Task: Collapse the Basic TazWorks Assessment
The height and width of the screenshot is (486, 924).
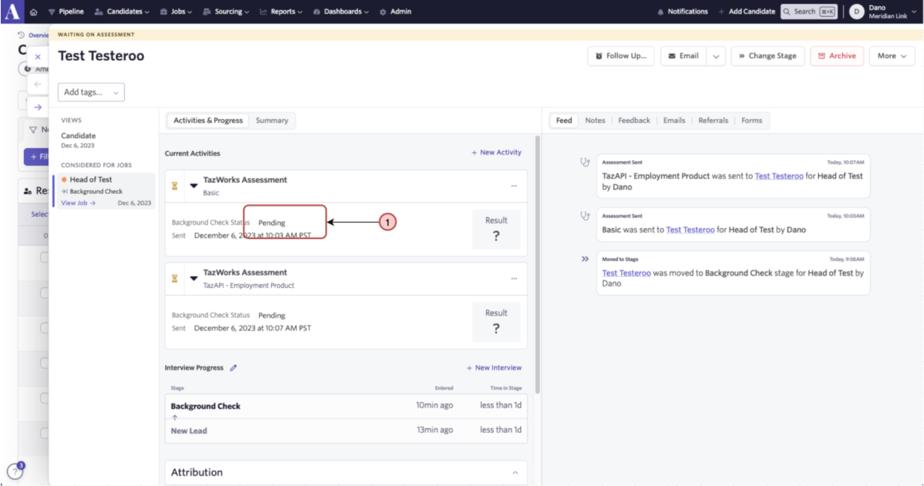Action: coord(193,186)
